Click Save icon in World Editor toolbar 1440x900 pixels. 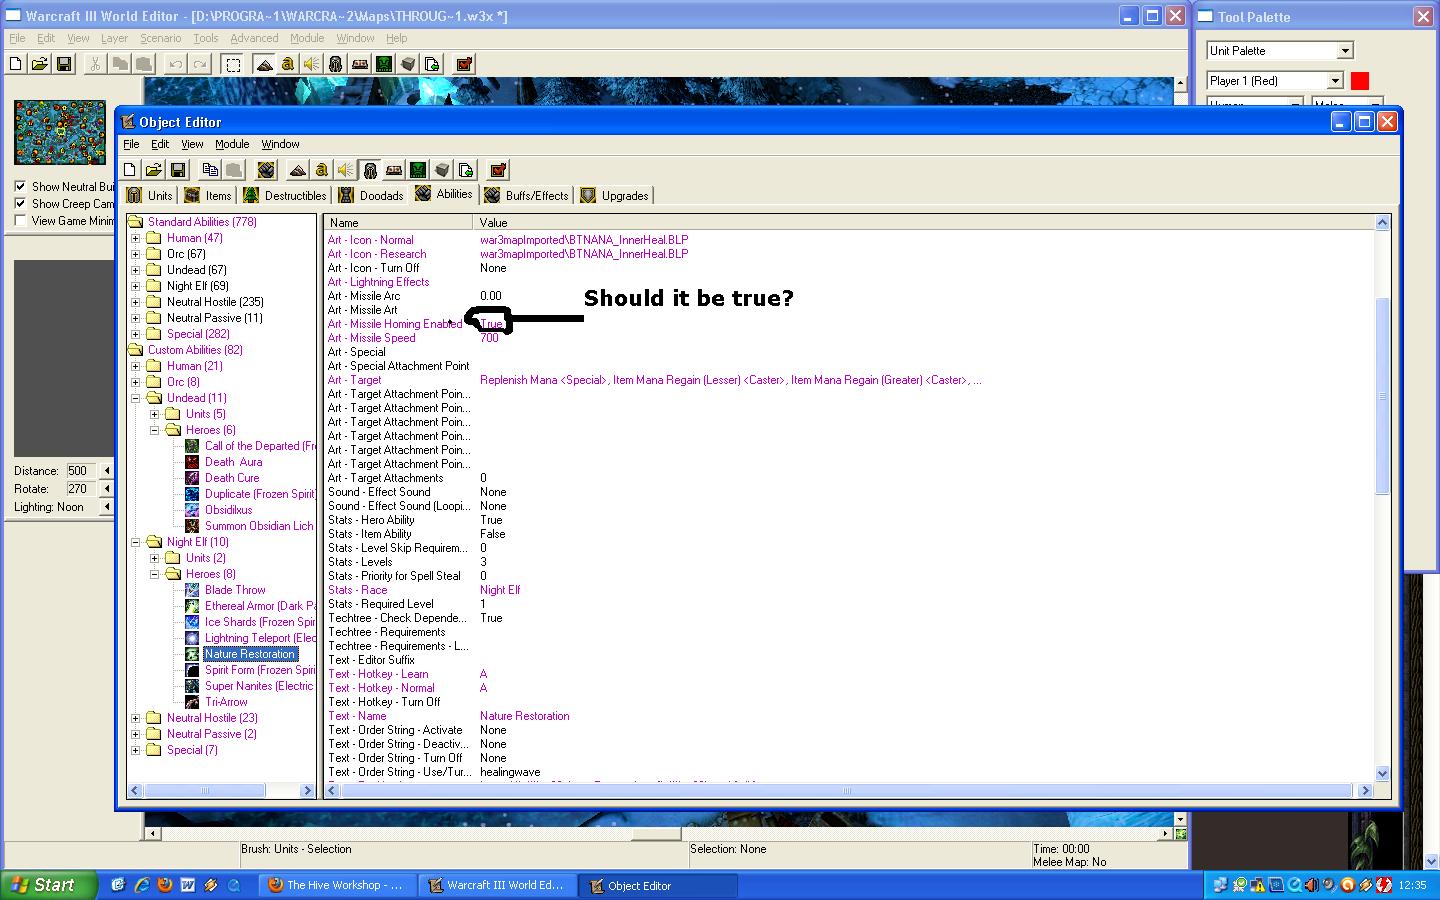point(64,65)
